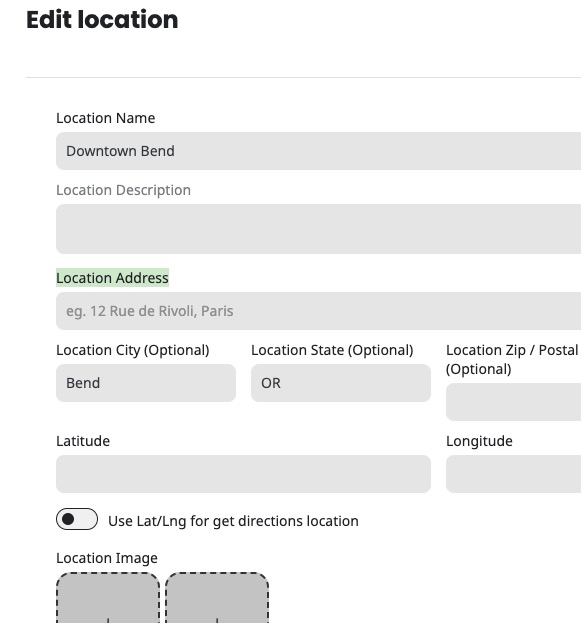Screen dimensions: 581x623
Task: Click the Location Address input field
Action: 318,311
